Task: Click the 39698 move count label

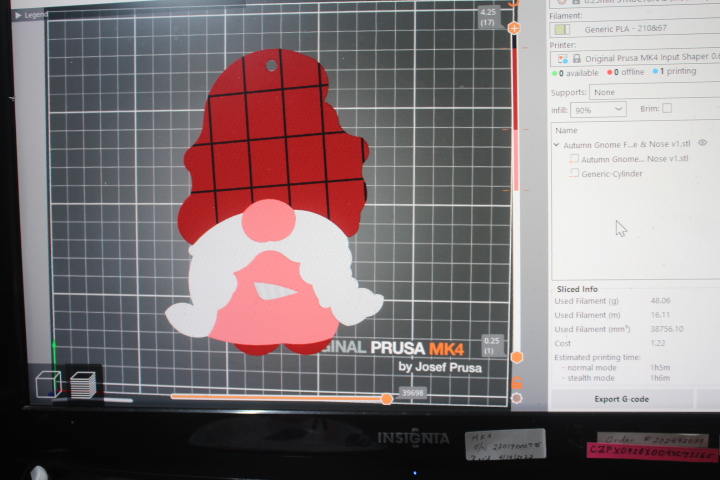Action: click(412, 393)
